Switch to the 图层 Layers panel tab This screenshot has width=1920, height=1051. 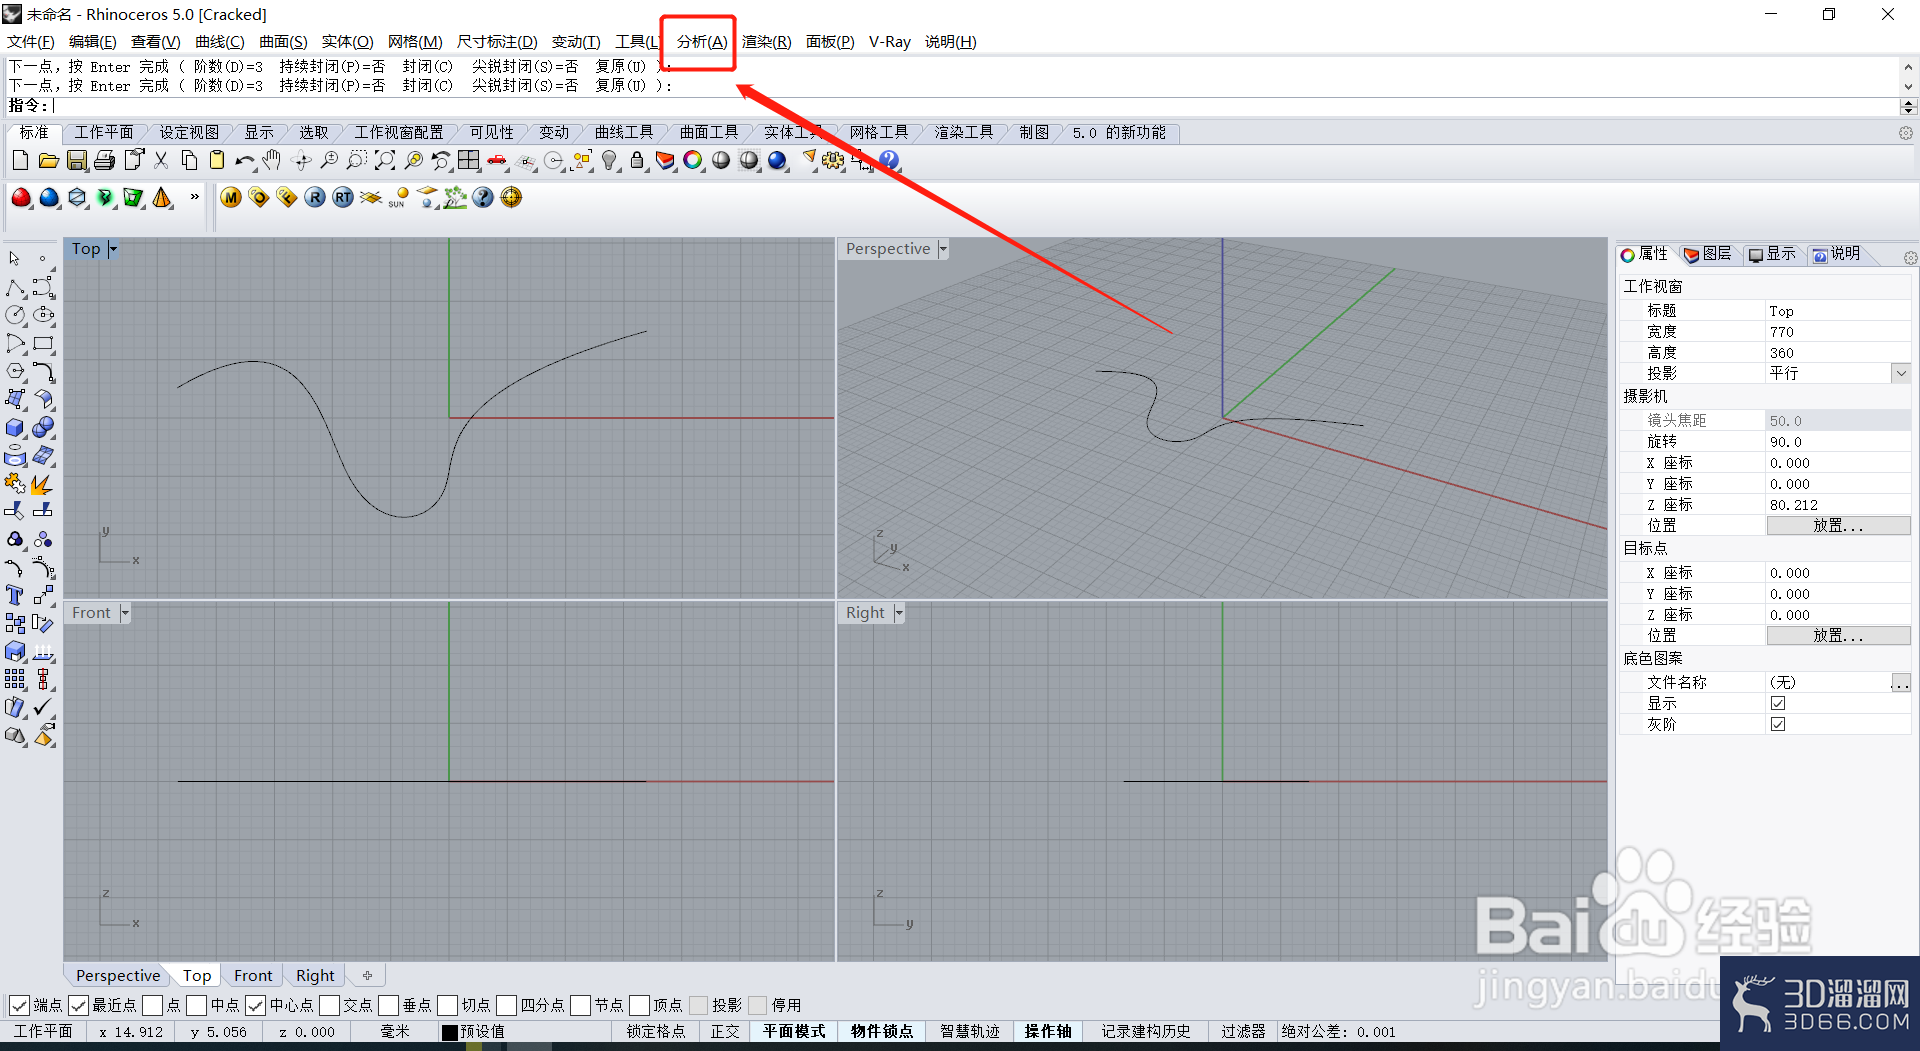pos(1709,254)
